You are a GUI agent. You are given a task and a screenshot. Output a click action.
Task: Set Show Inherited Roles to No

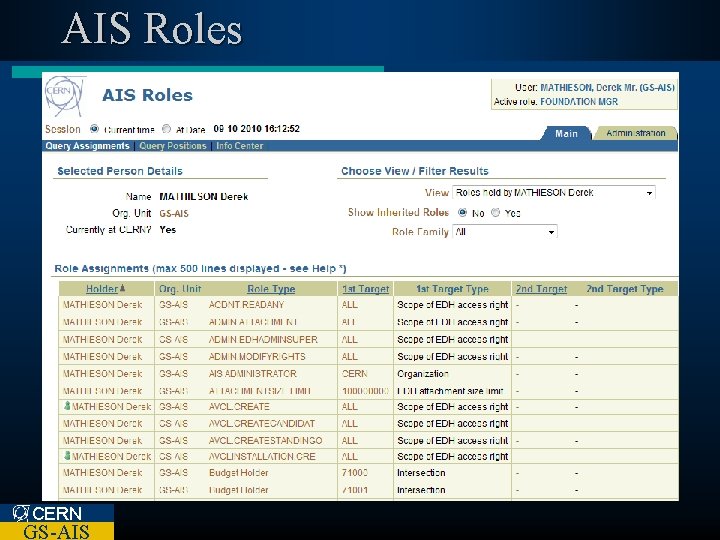[x=462, y=212]
